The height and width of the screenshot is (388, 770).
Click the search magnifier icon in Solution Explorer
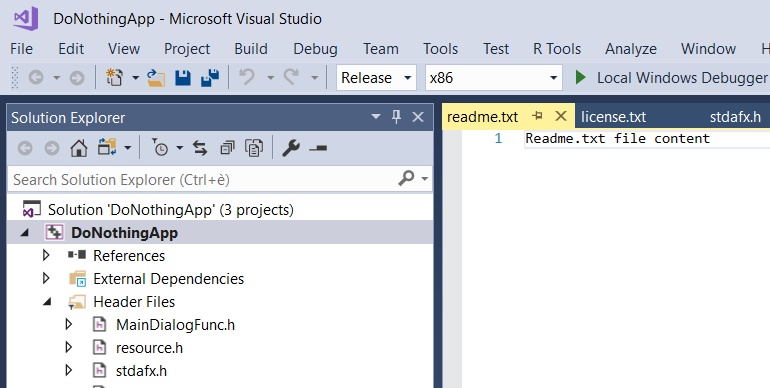(406, 178)
